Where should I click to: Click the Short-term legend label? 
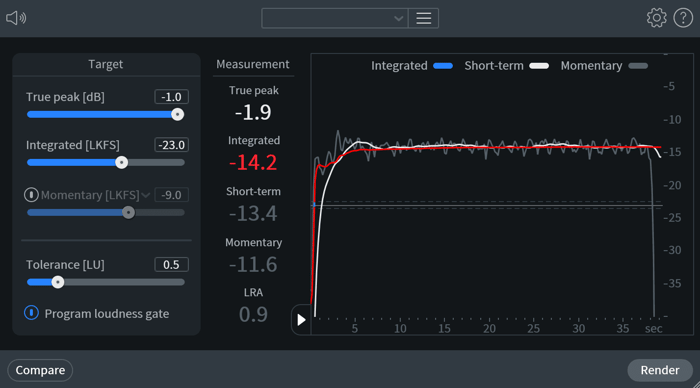point(494,66)
